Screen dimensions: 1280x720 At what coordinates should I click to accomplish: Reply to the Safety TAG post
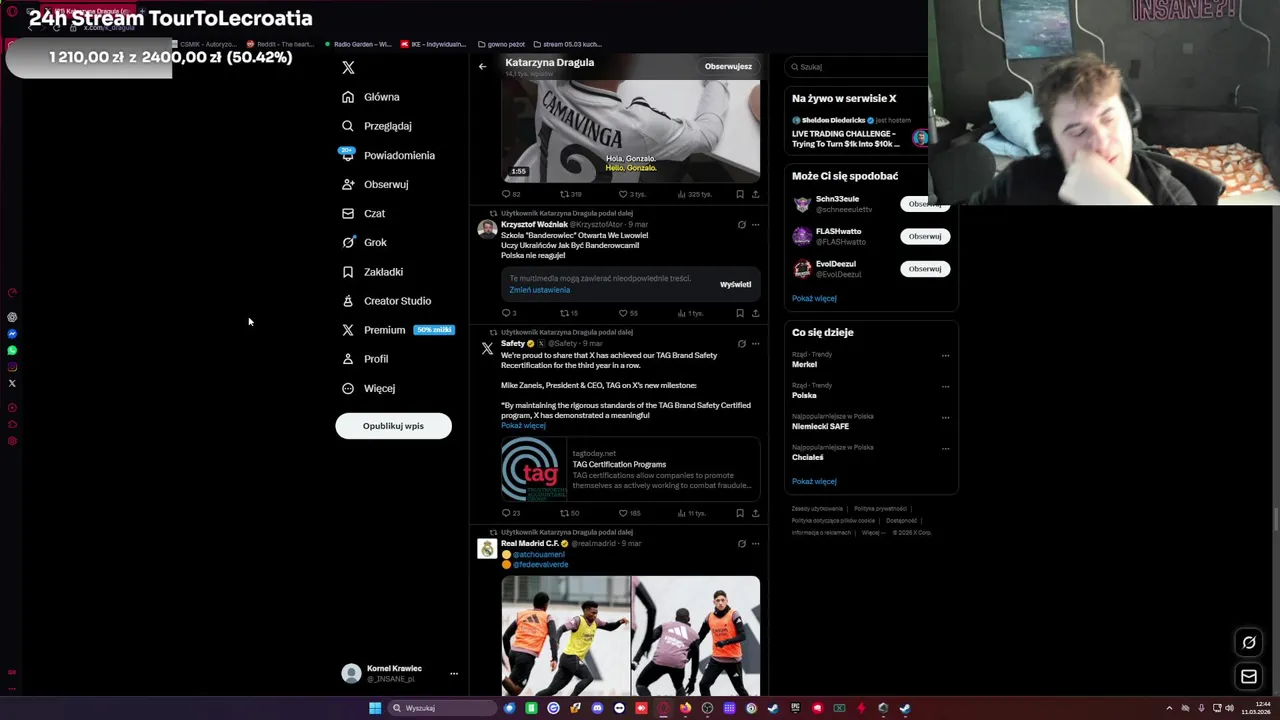click(510, 513)
